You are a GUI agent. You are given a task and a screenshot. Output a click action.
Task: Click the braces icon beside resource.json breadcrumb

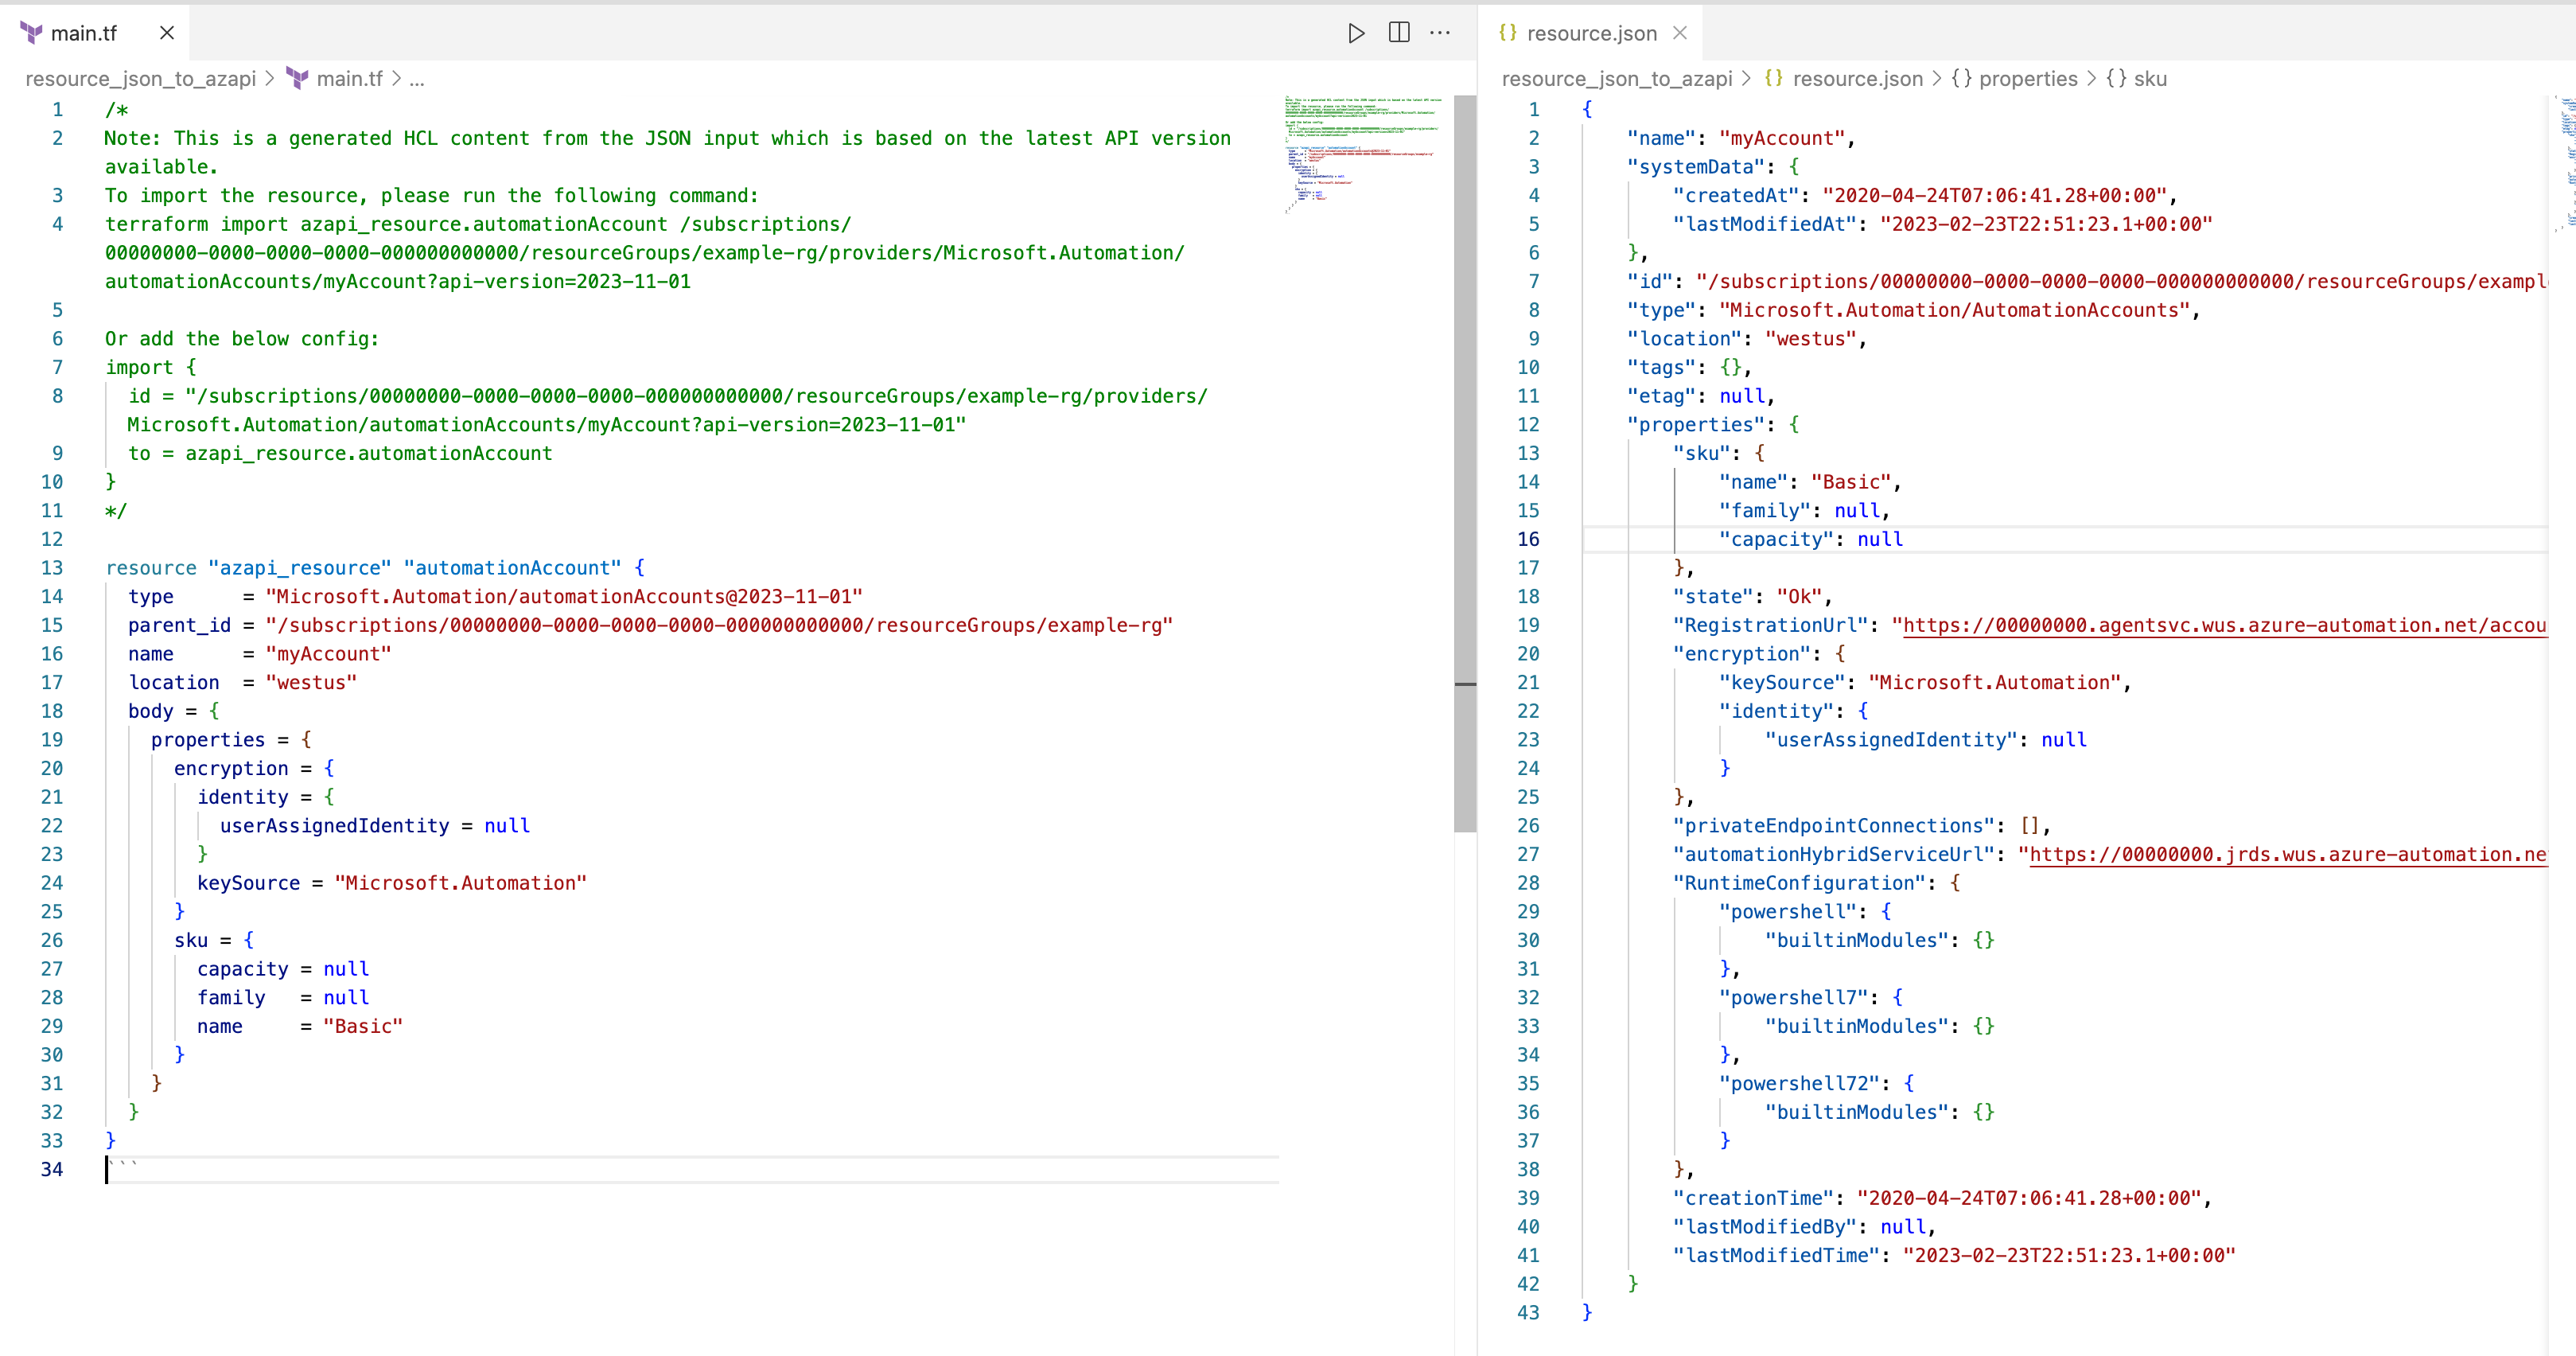click(1774, 79)
